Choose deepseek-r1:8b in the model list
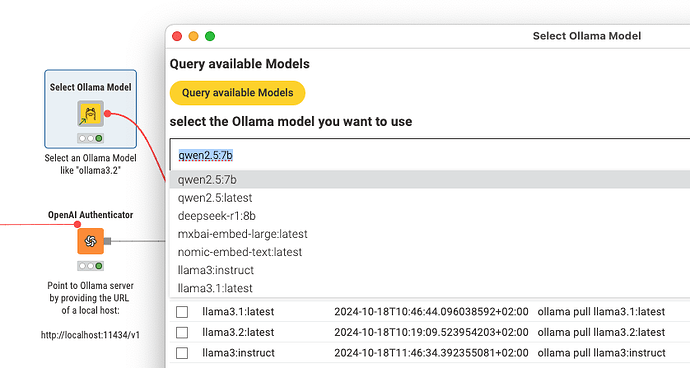 (x=429, y=216)
